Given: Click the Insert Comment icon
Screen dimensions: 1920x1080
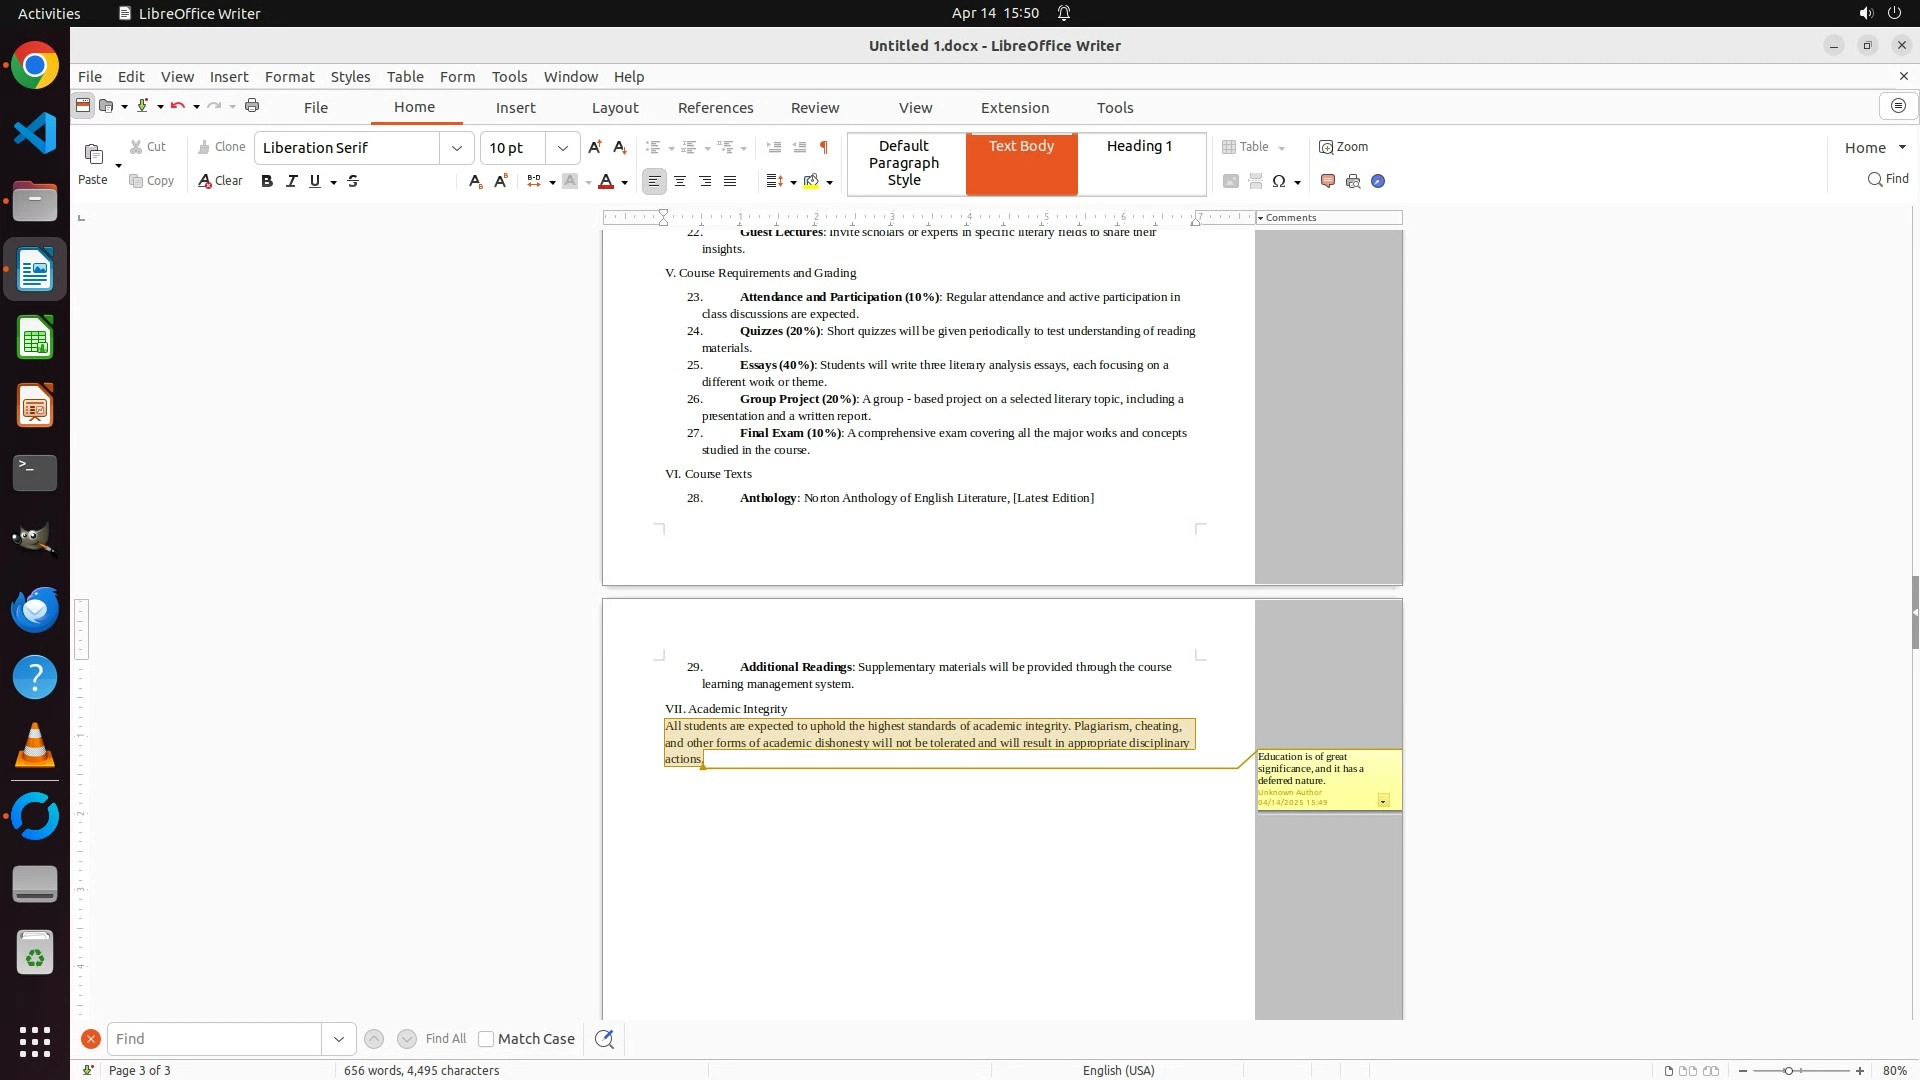Looking at the screenshot, I should (x=1328, y=181).
